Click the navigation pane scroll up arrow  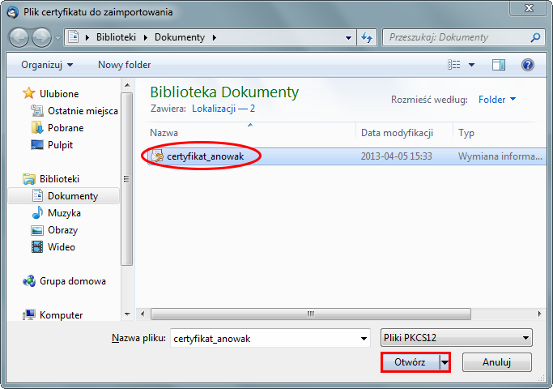[127, 85]
